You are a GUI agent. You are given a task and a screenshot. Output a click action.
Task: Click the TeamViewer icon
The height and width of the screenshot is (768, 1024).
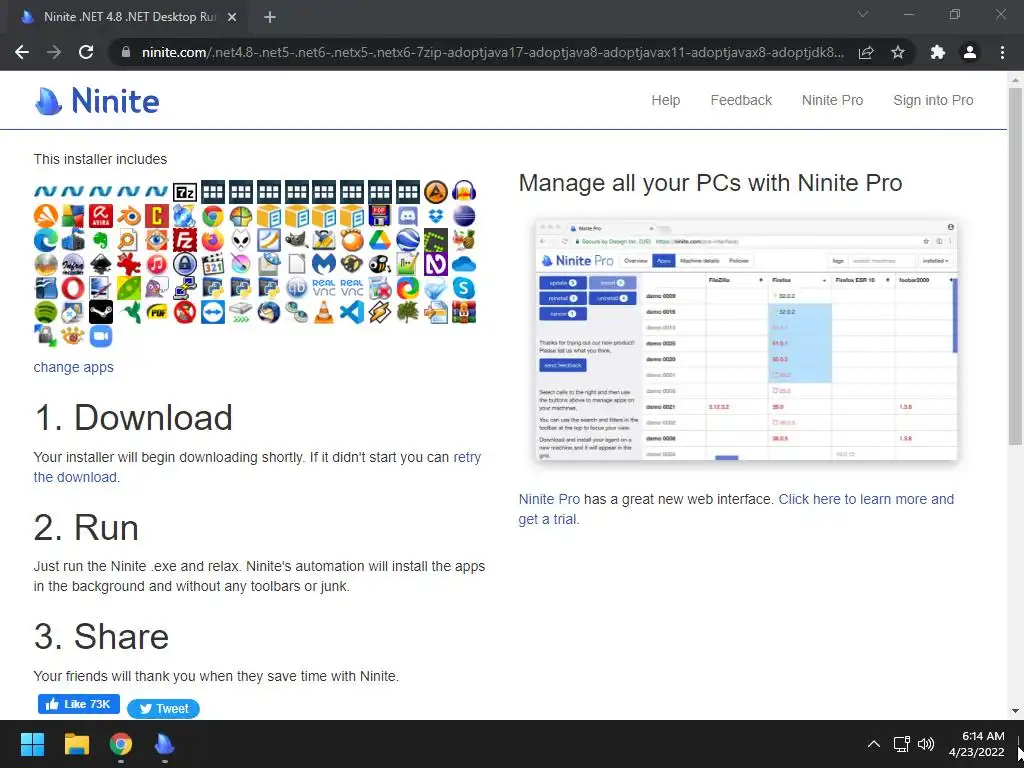click(213, 312)
